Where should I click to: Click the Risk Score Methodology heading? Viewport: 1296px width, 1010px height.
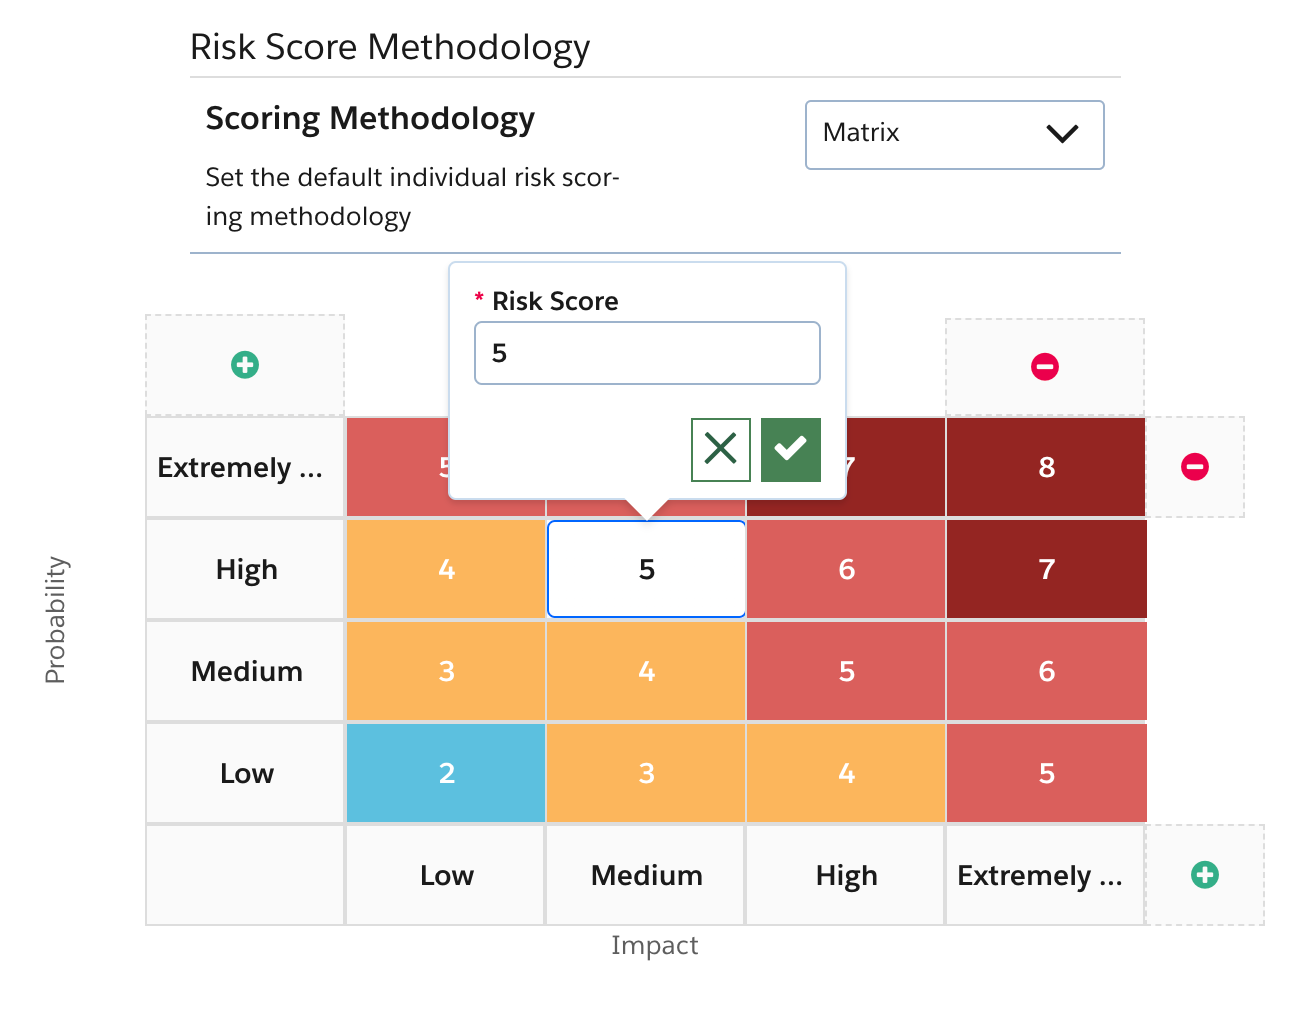[390, 46]
